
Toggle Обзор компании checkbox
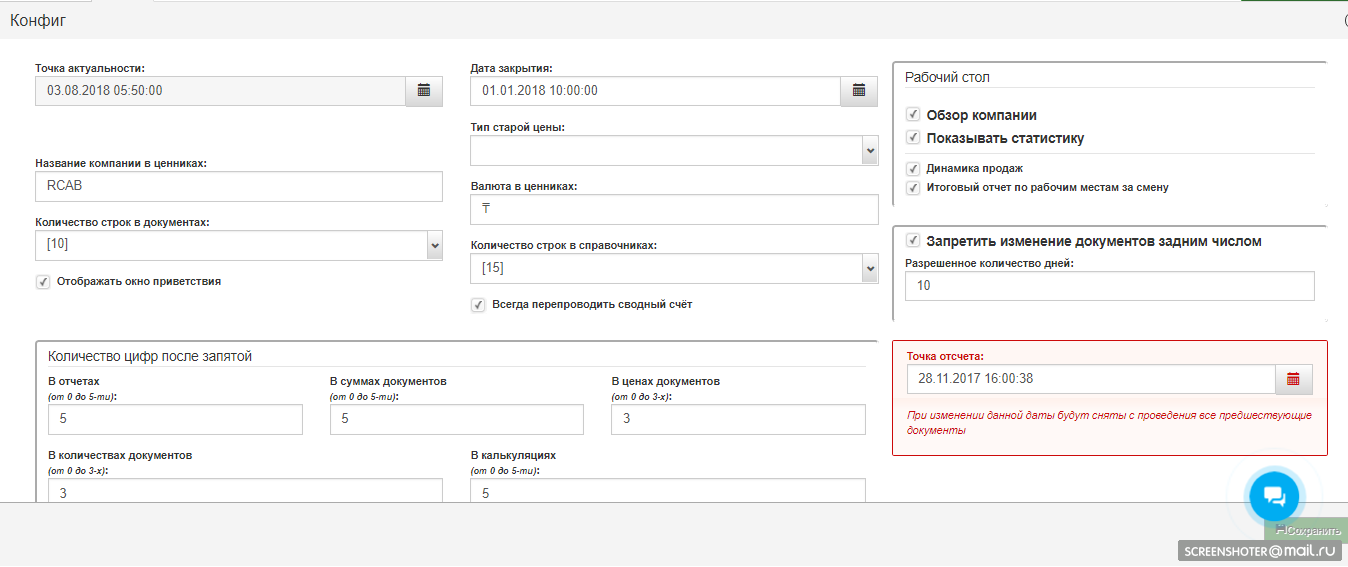click(x=913, y=115)
